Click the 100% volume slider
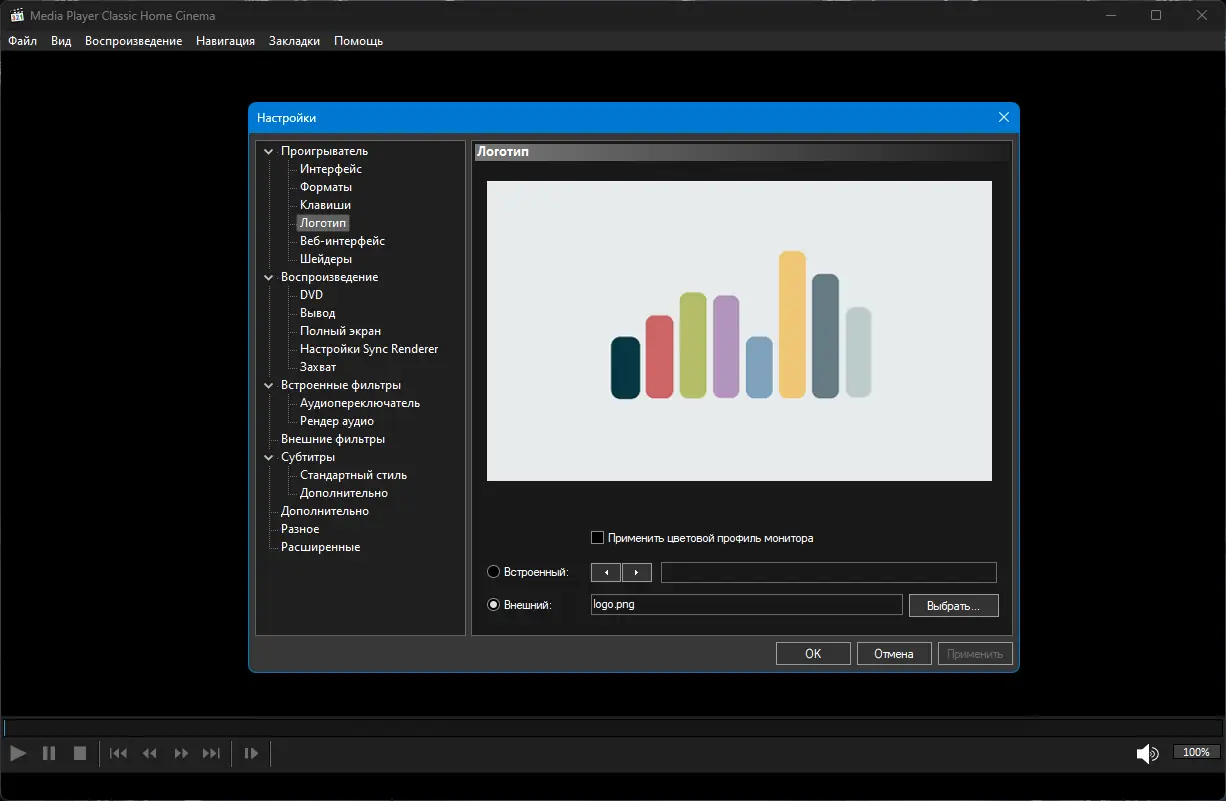 (1196, 753)
